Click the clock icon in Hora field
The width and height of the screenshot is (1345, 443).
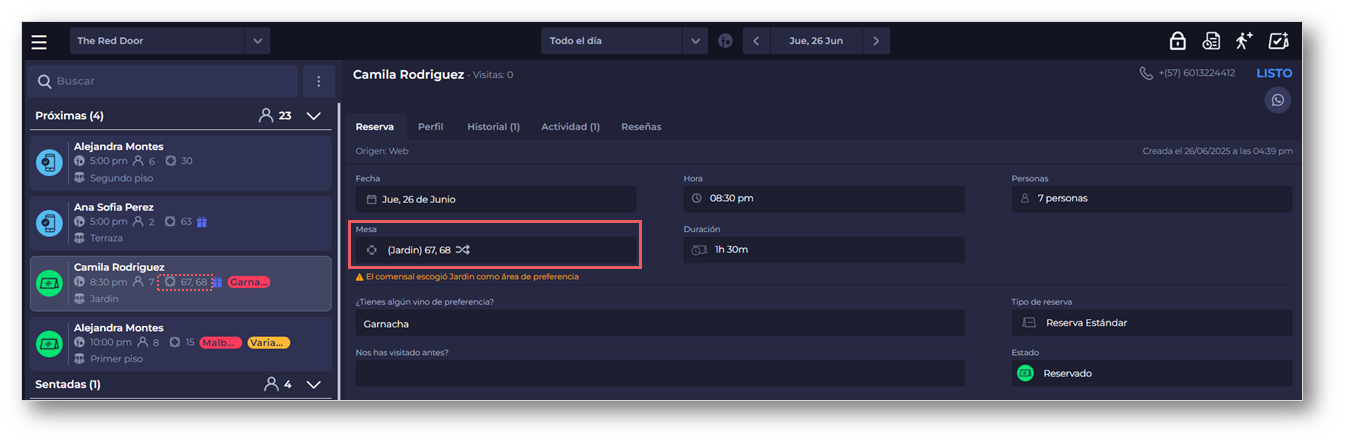698,198
